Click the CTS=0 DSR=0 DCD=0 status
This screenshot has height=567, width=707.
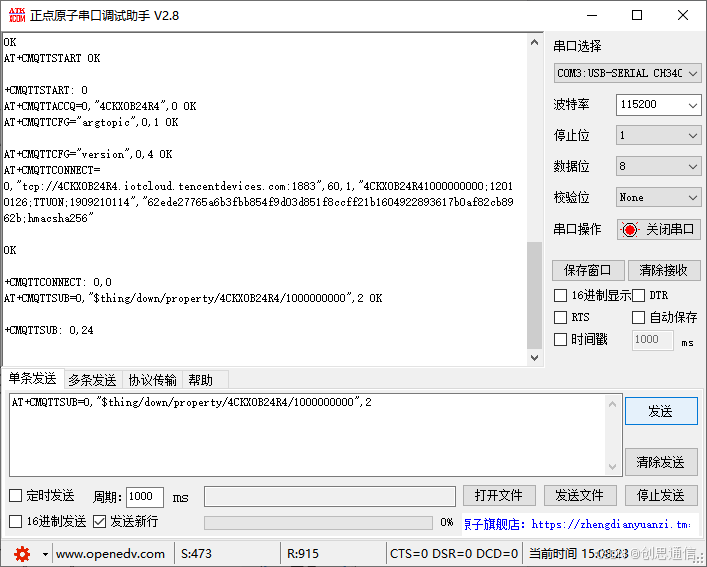[454, 553]
